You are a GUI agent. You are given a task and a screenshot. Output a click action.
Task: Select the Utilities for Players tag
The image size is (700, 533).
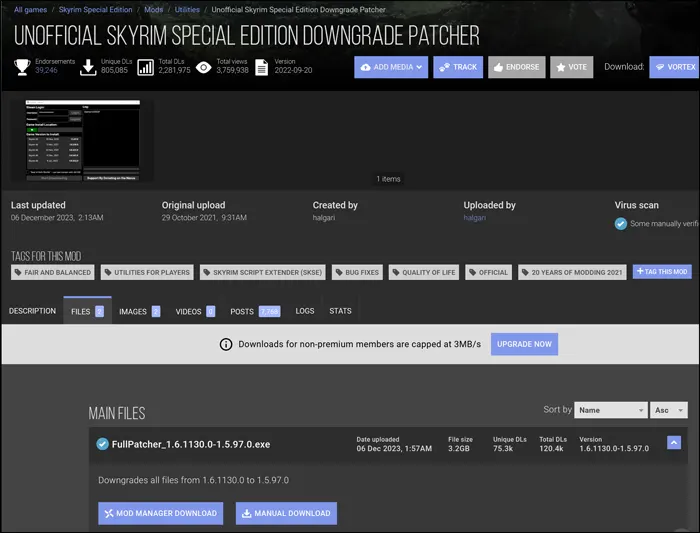pos(147,272)
